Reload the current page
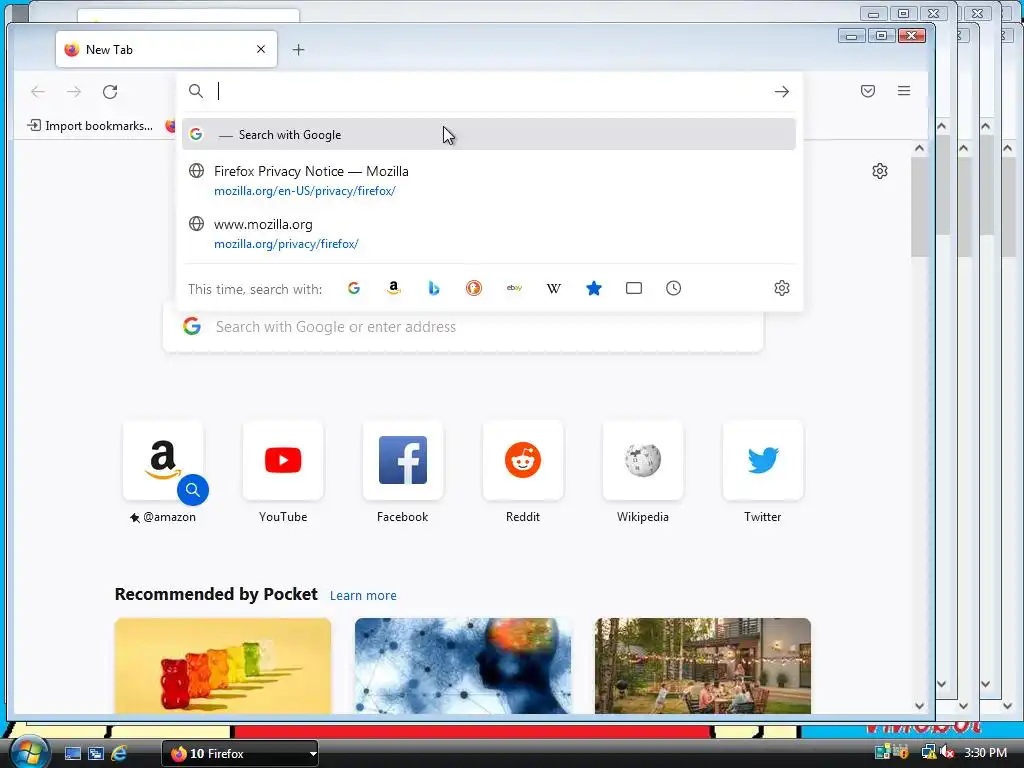The image size is (1024, 768). coord(110,91)
